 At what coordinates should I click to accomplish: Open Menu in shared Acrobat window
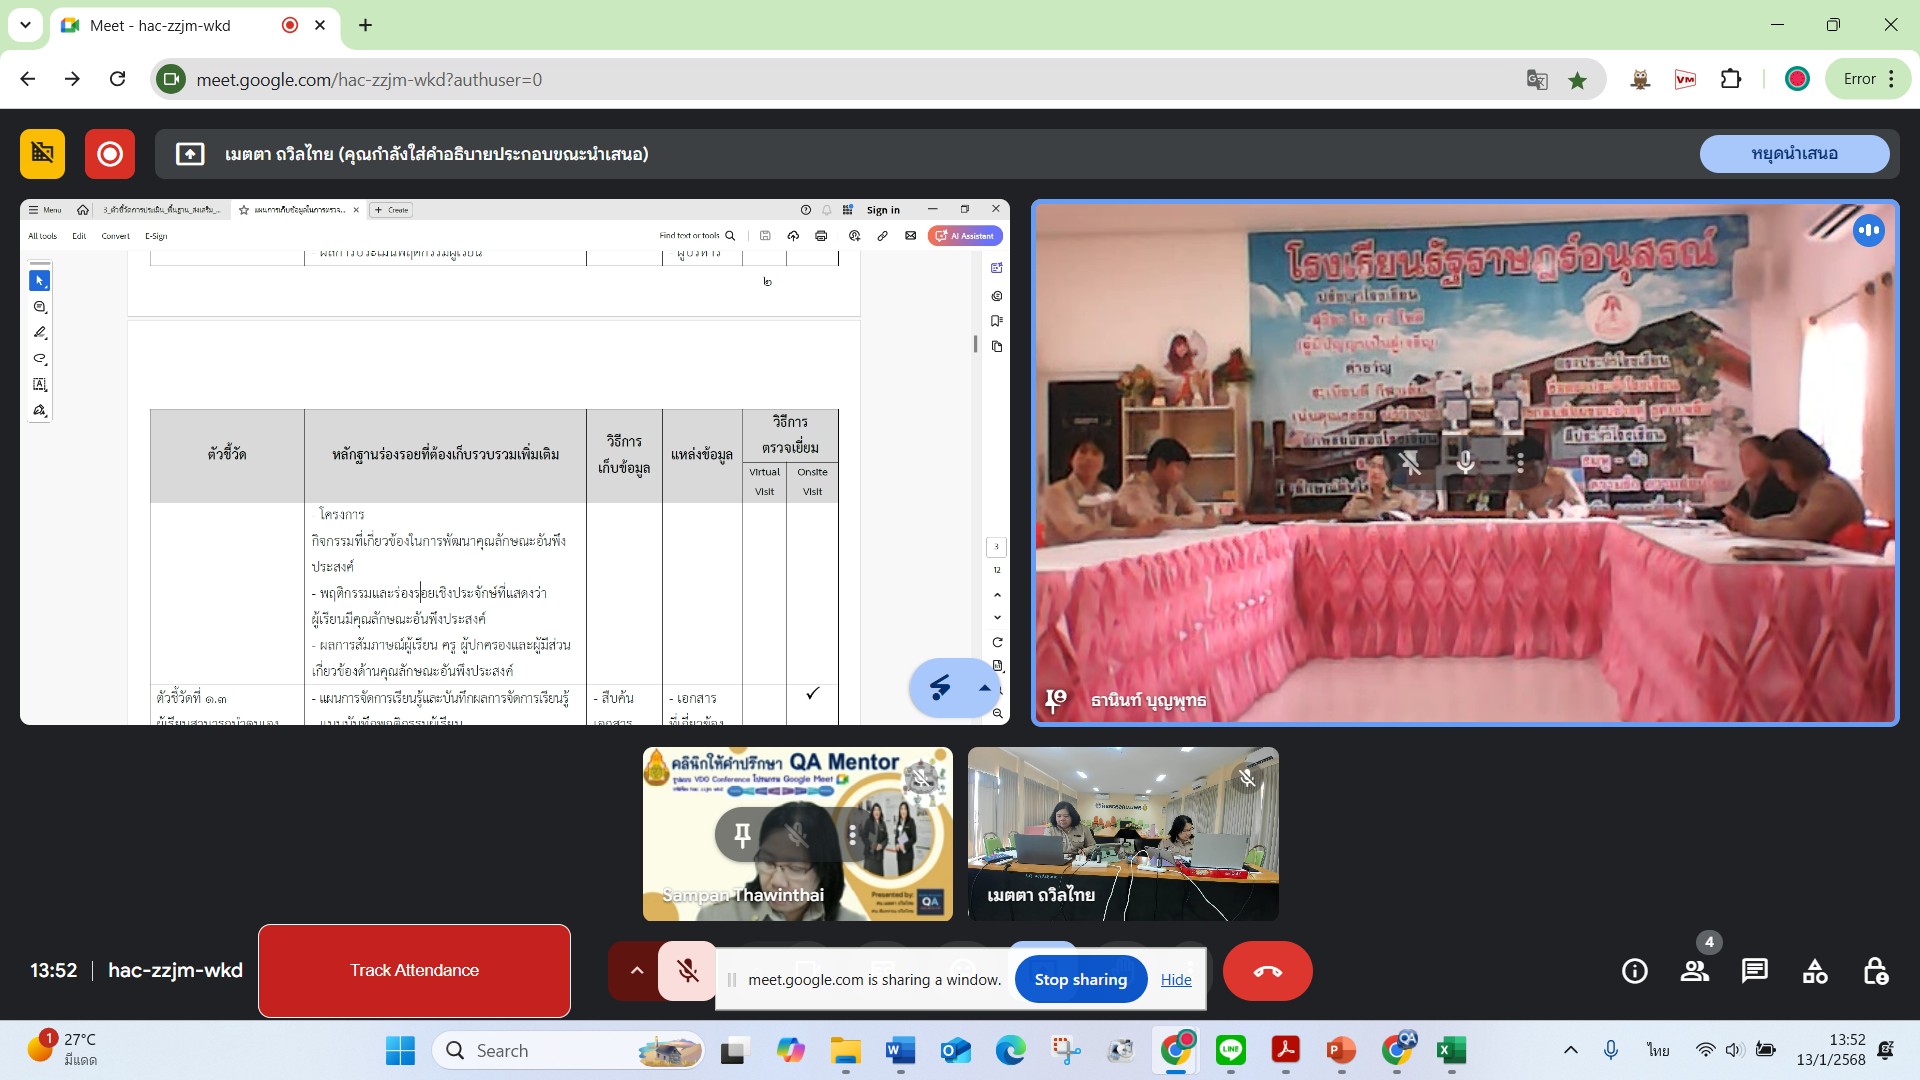coord(45,210)
